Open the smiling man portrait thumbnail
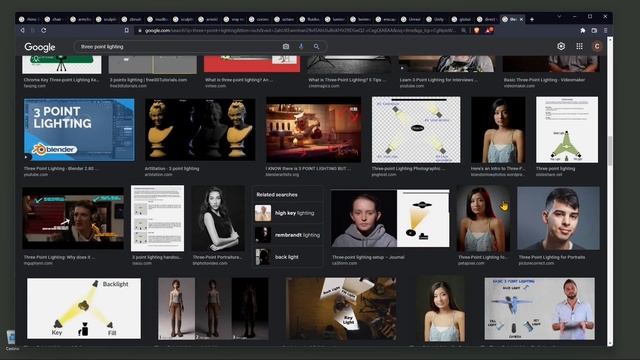This screenshot has width=640, height=360. pos(558,218)
